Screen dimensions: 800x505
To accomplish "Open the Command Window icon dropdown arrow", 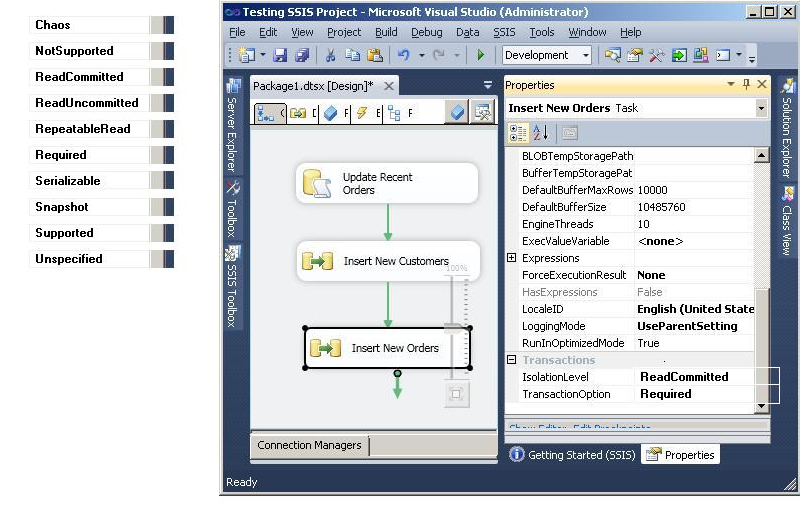I will coord(739,55).
